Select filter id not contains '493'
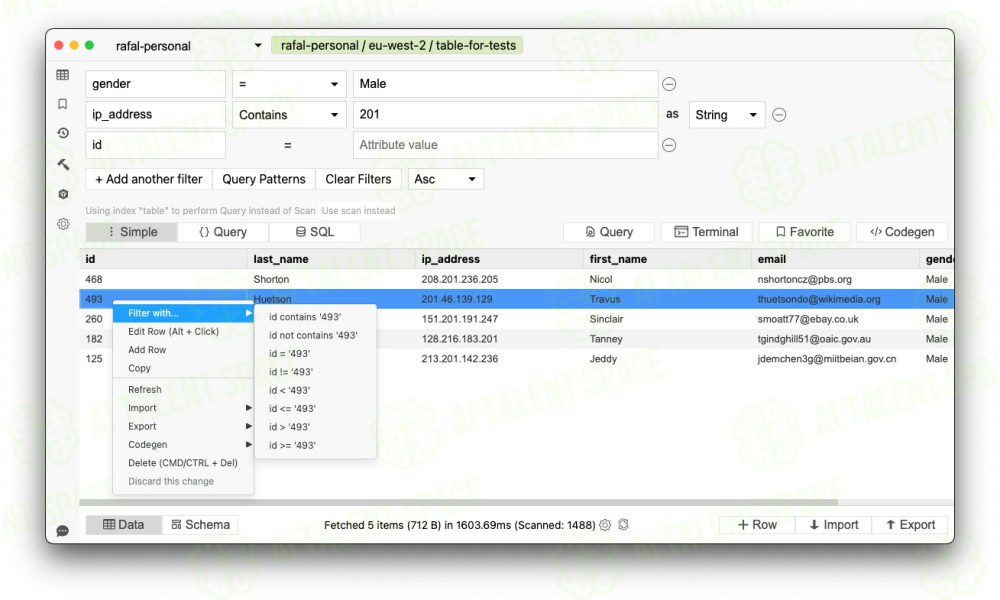 point(315,335)
